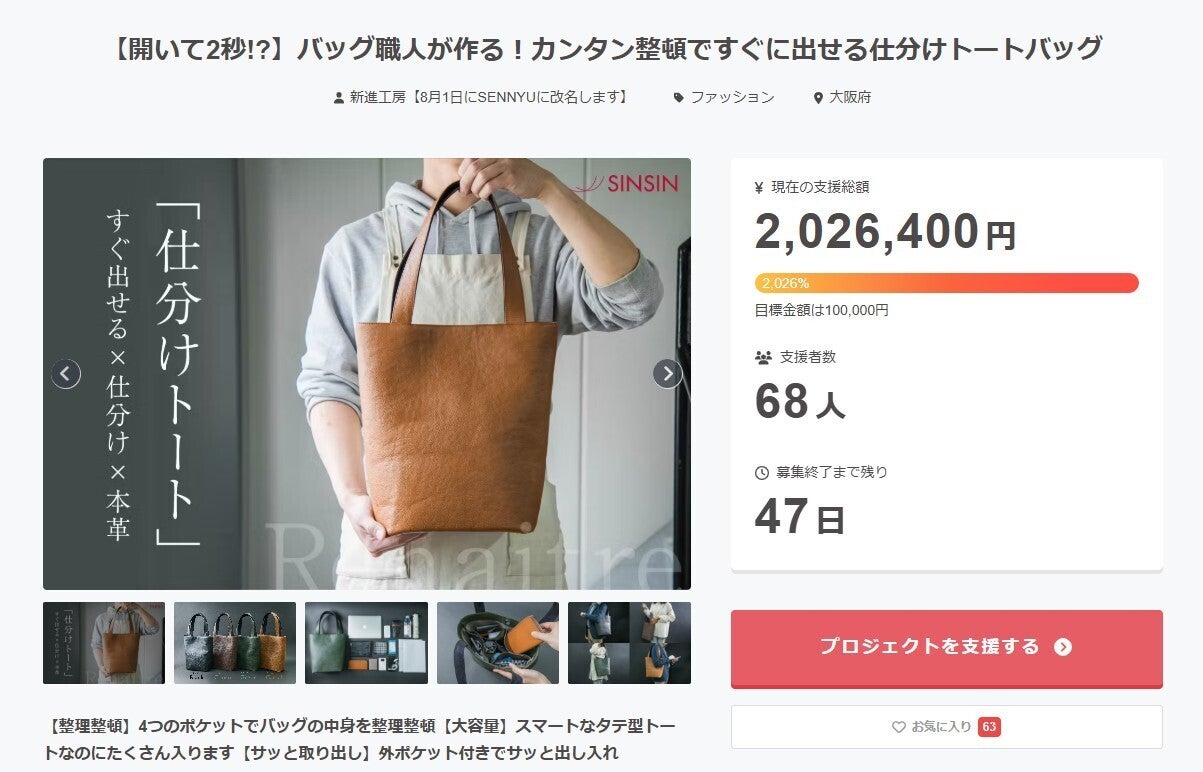
Task: Click the clock icon by 募集終了まで残り
Action: click(762, 472)
